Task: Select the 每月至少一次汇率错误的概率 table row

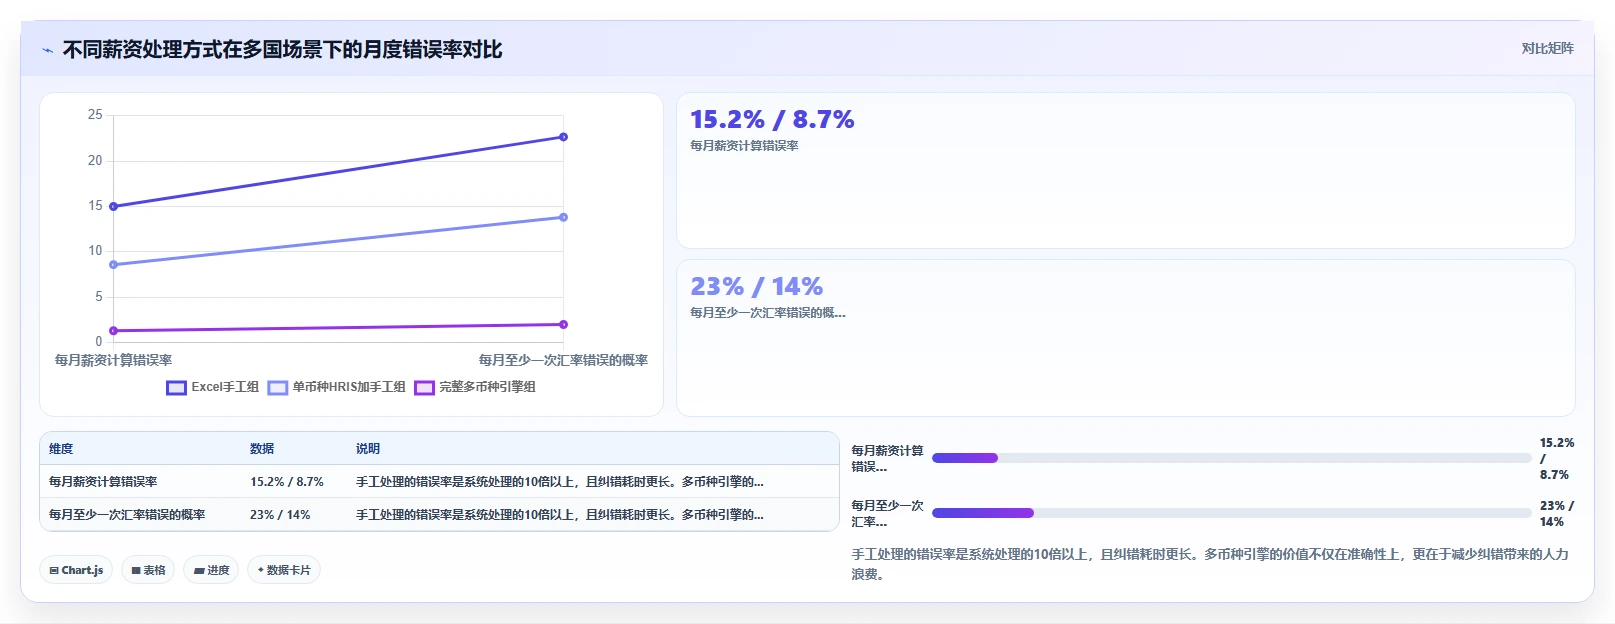Action: click(439, 515)
